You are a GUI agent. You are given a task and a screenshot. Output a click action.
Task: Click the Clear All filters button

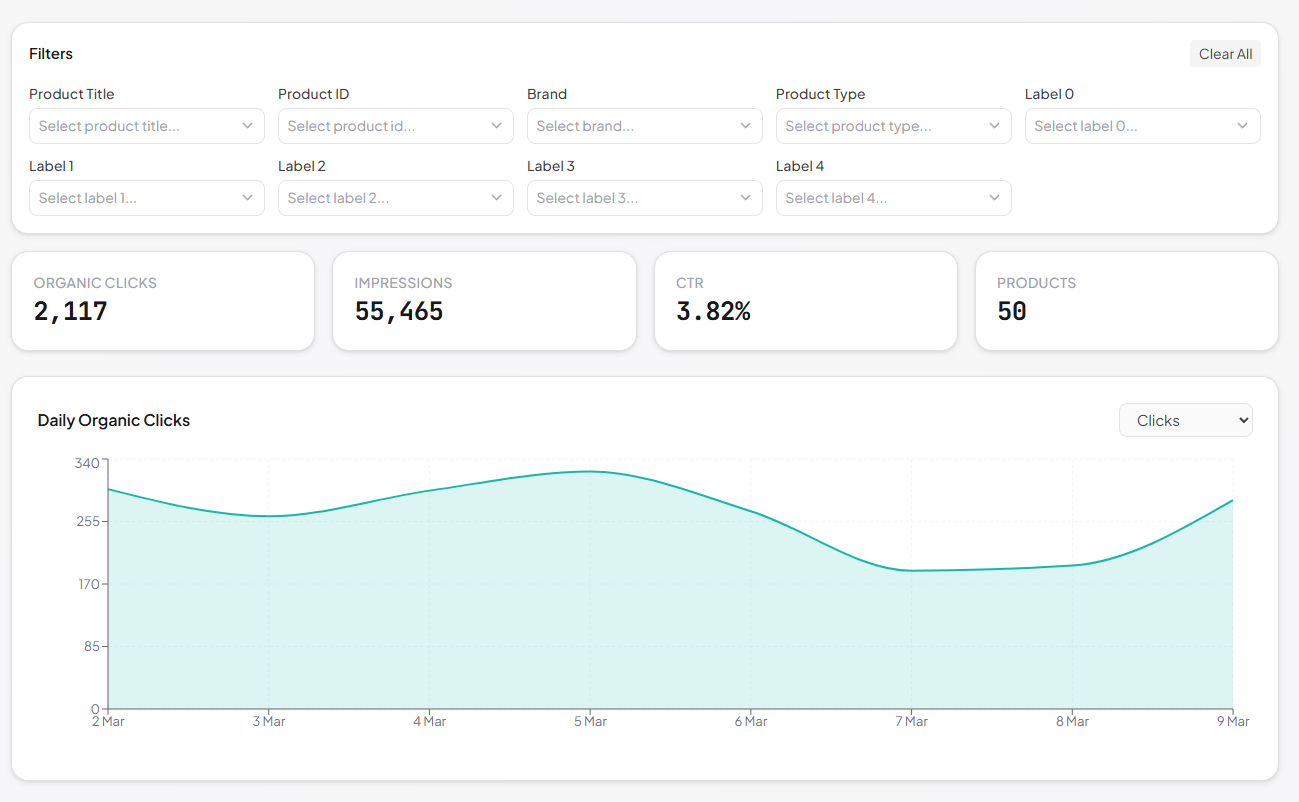tap(1225, 53)
